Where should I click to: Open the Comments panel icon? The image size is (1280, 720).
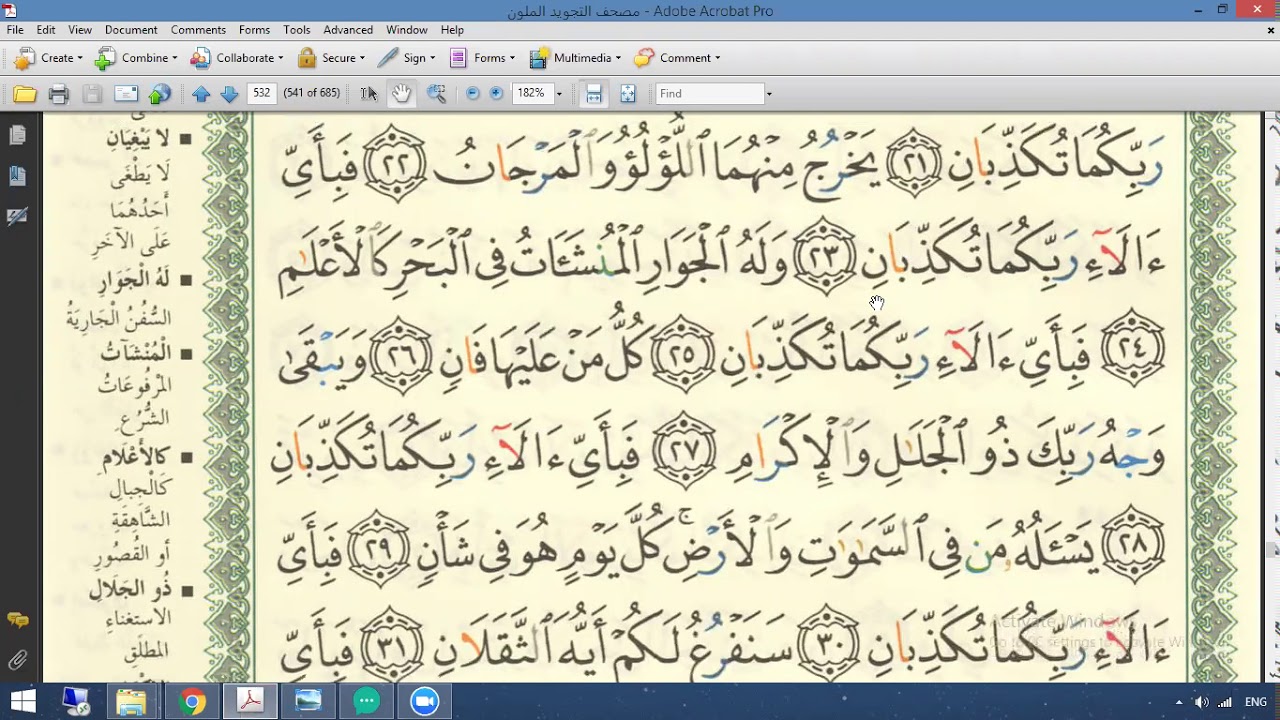click(x=17, y=621)
